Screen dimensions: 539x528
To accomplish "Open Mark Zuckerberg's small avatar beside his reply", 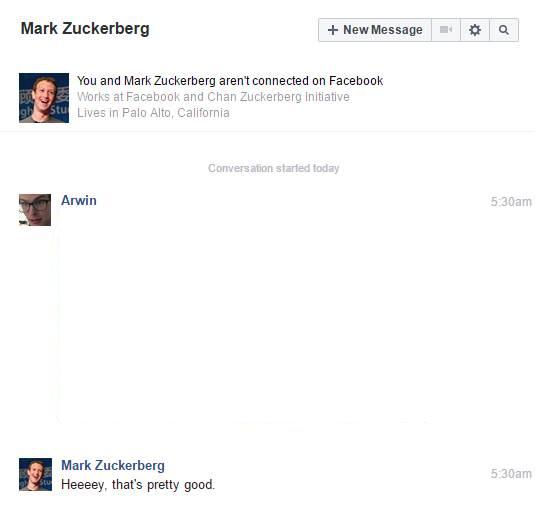I will [35, 474].
